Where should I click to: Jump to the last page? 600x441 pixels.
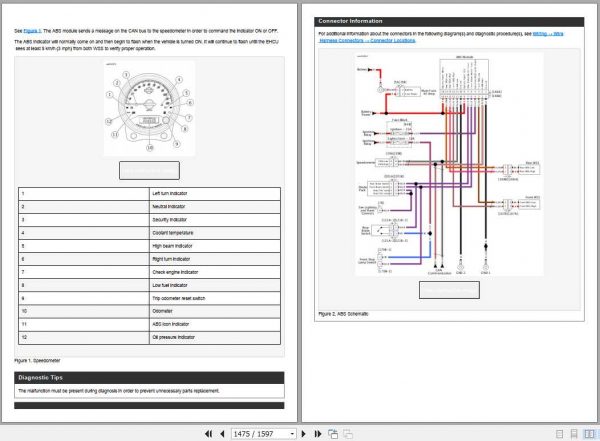pos(319,434)
